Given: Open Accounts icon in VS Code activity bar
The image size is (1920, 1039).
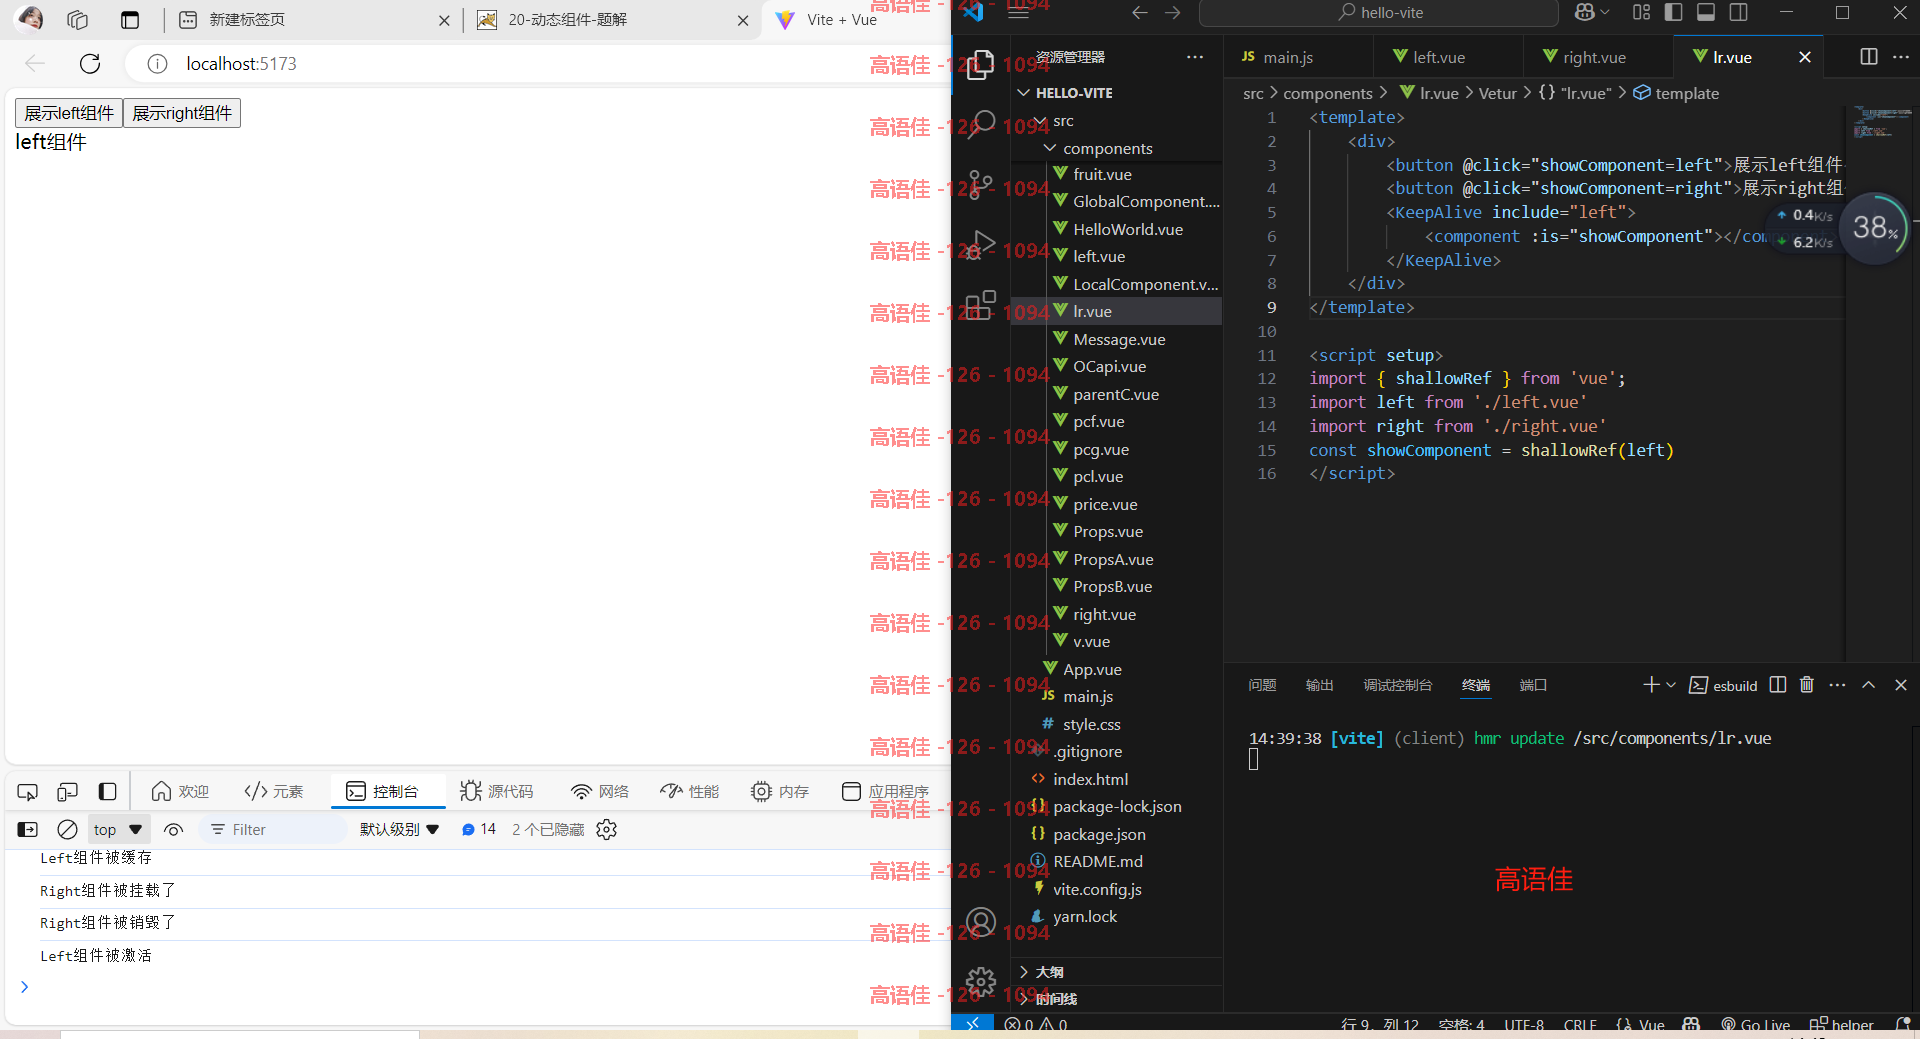Looking at the screenshot, I should click(x=981, y=922).
